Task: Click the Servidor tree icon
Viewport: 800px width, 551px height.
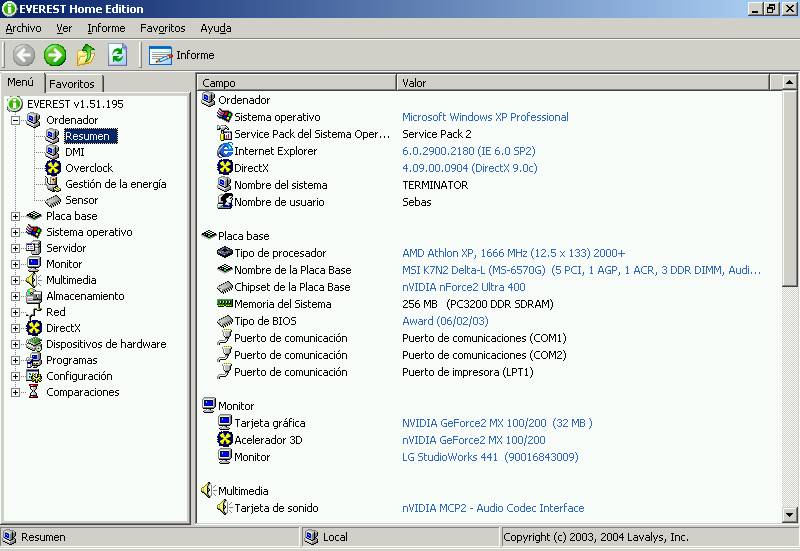Action: pyautogui.click(x=34, y=248)
